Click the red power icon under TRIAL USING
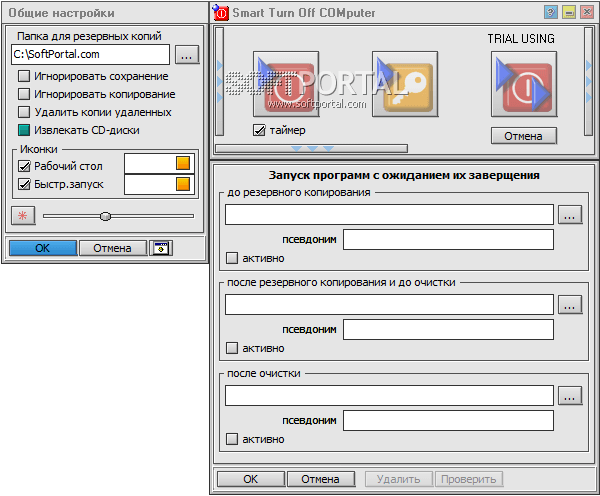Image resolution: width=600 pixels, height=496 pixels. pyautogui.click(x=524, y=84)
